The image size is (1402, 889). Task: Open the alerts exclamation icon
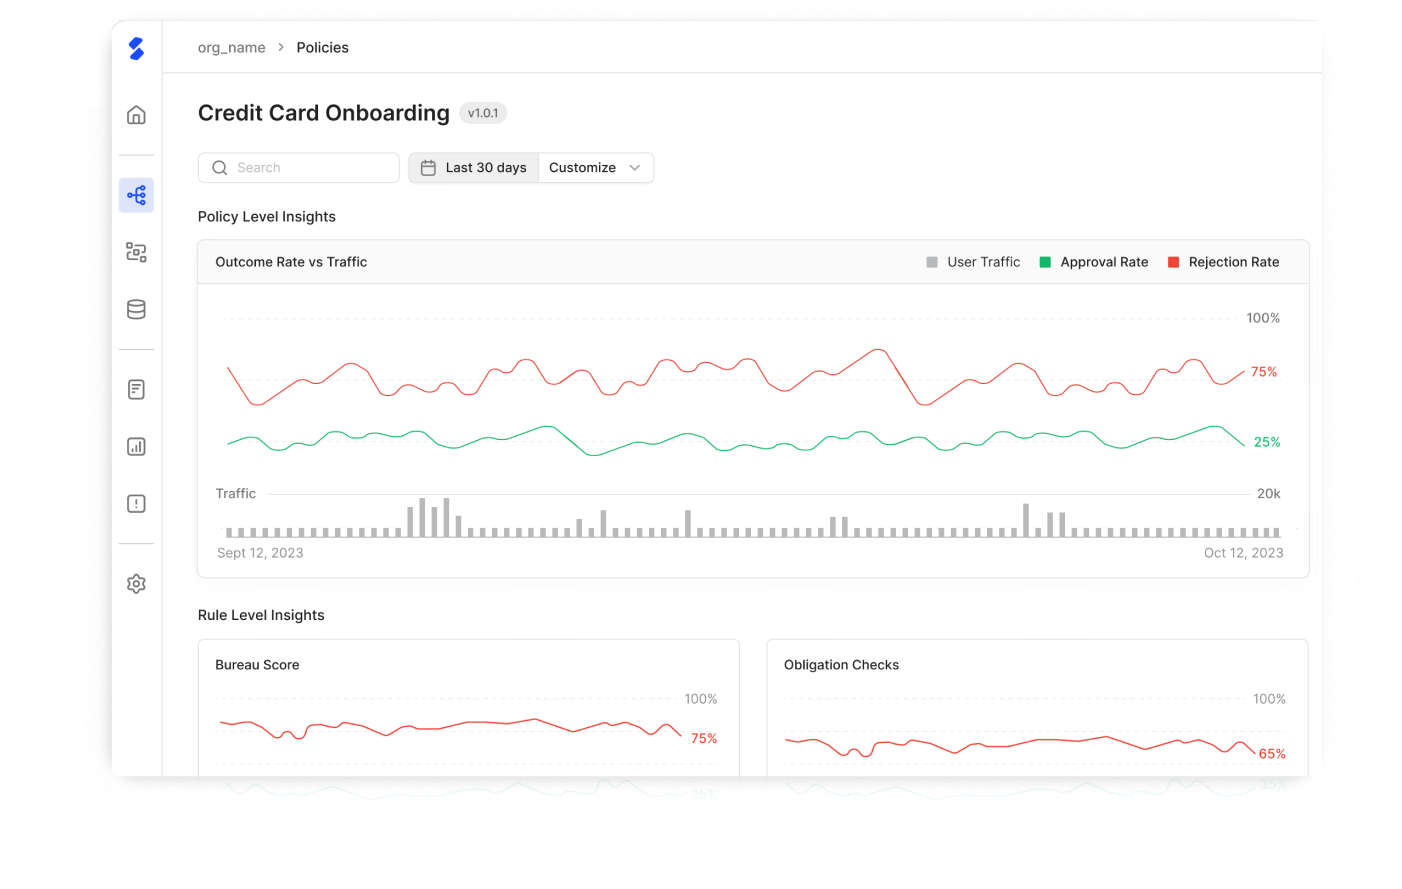[x=136, y=504]
